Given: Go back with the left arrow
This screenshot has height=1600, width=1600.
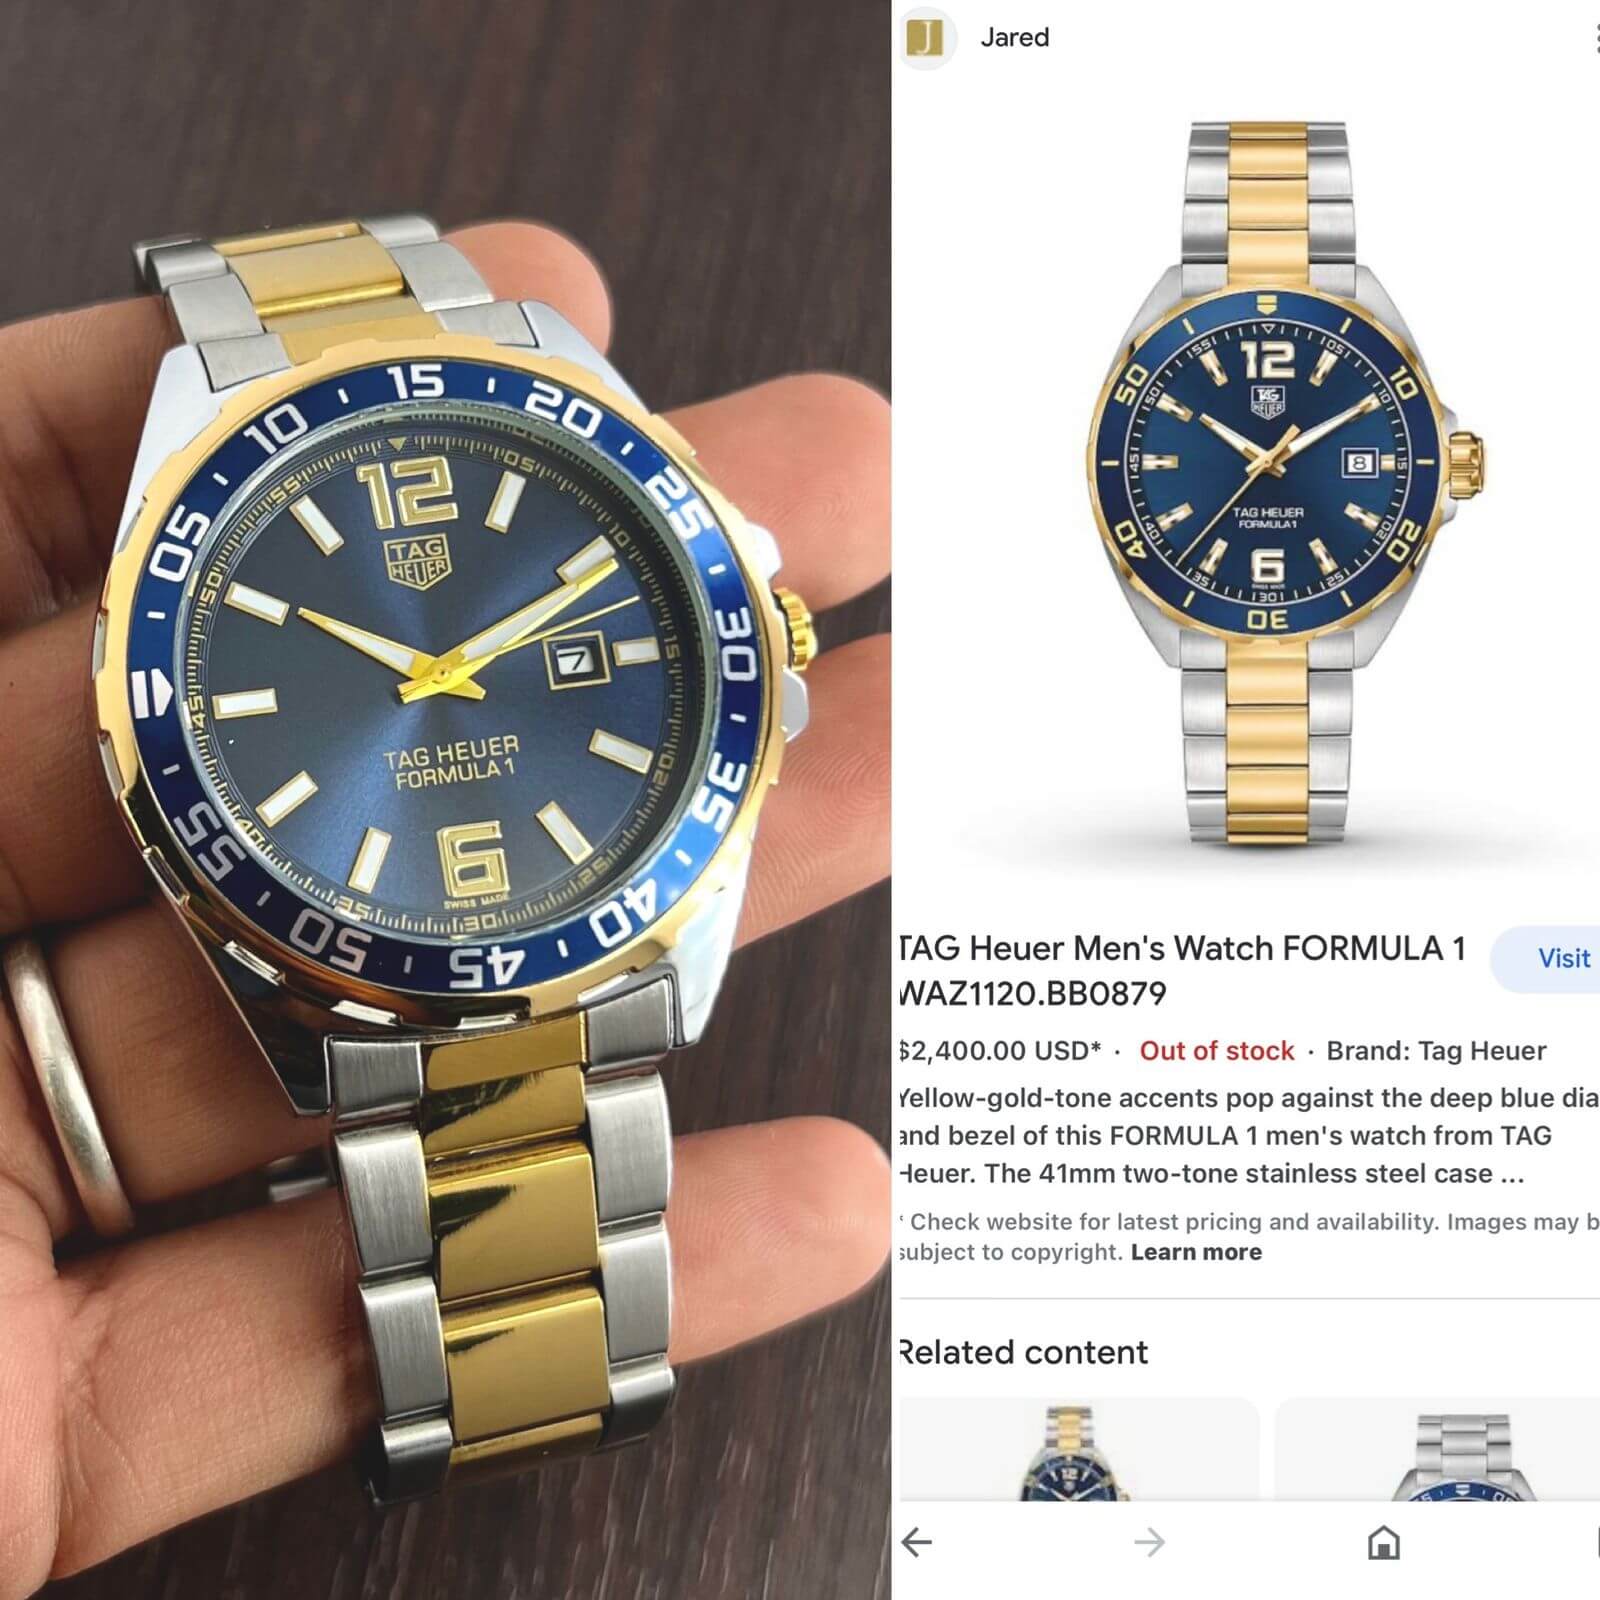Looking at the screenshot, I should pos(916,1542).
